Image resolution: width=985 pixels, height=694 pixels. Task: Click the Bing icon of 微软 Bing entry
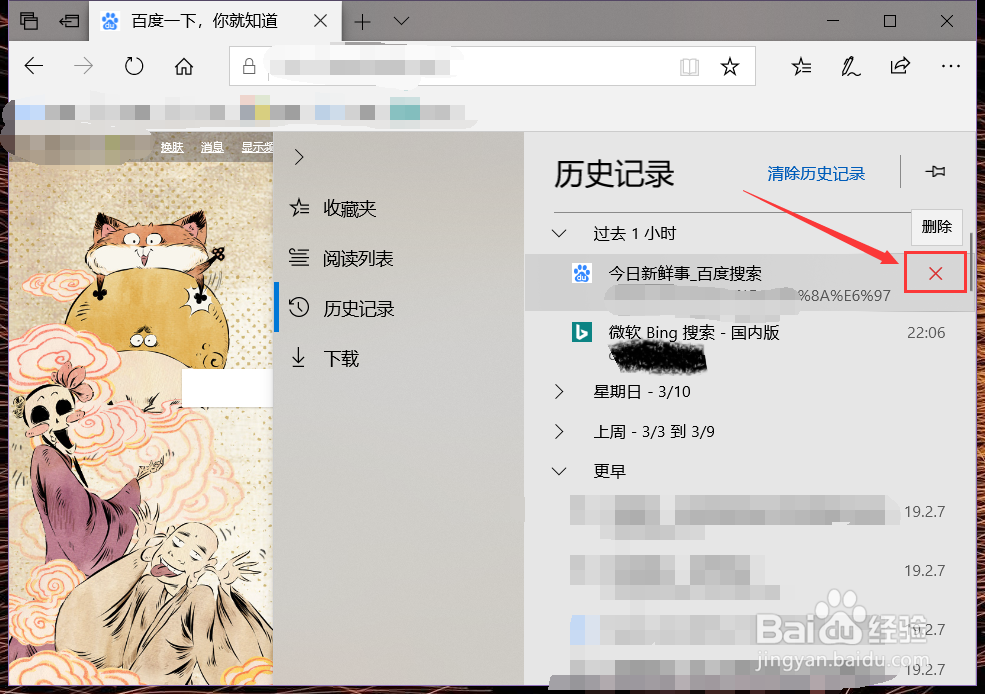click(x=581, y=332)
